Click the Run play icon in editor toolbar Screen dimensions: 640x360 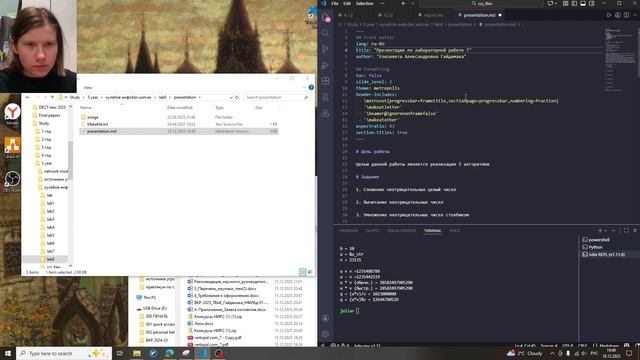coord(609,15)
